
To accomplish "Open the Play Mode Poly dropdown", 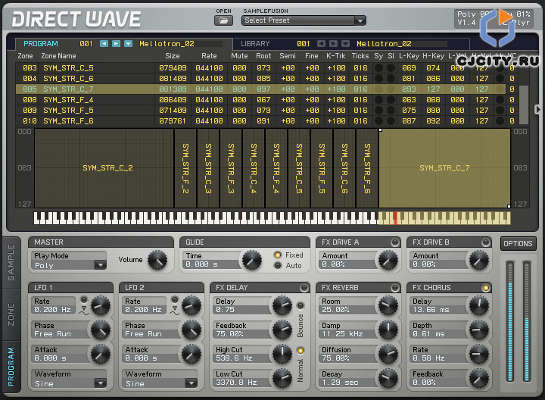I will pyautogui.click(x=100, y=266).
